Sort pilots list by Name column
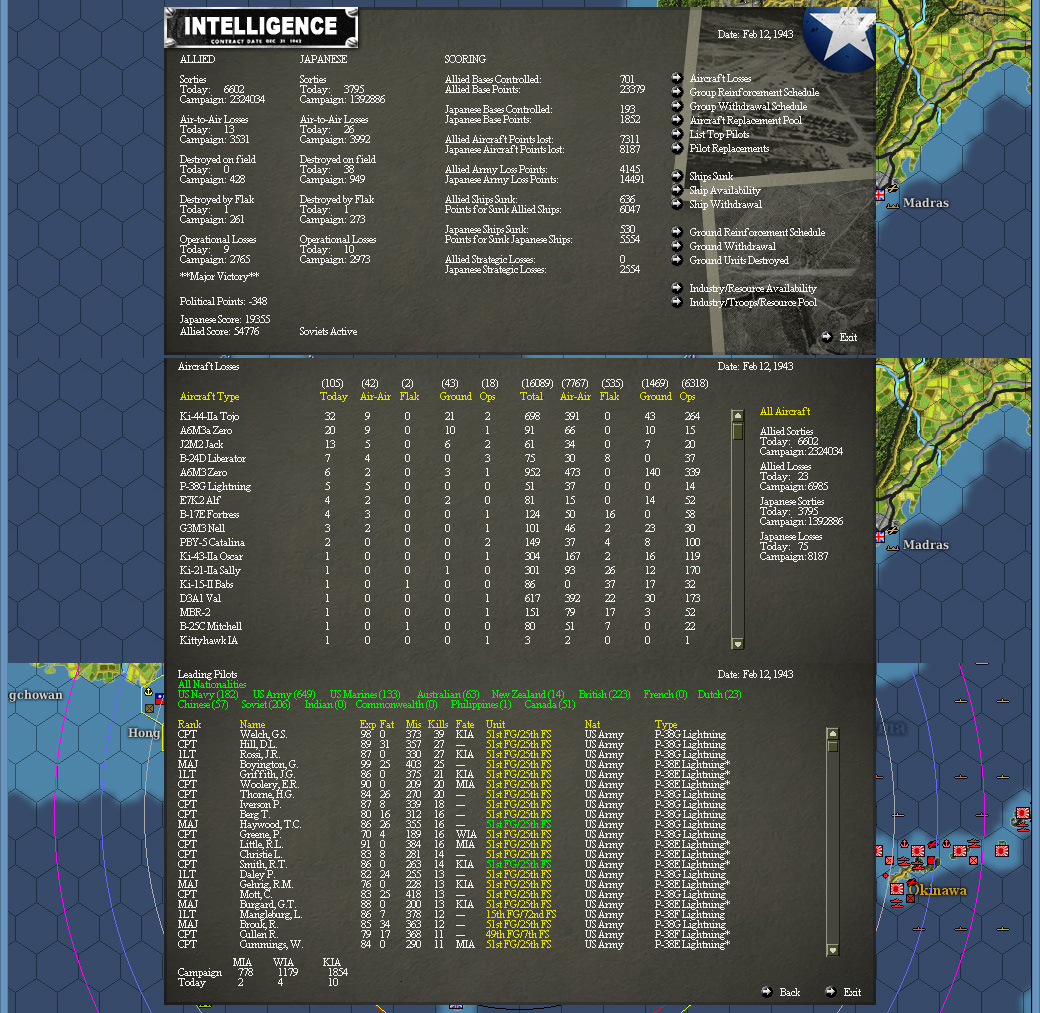1040x1013 pixels. coord(252,724)
